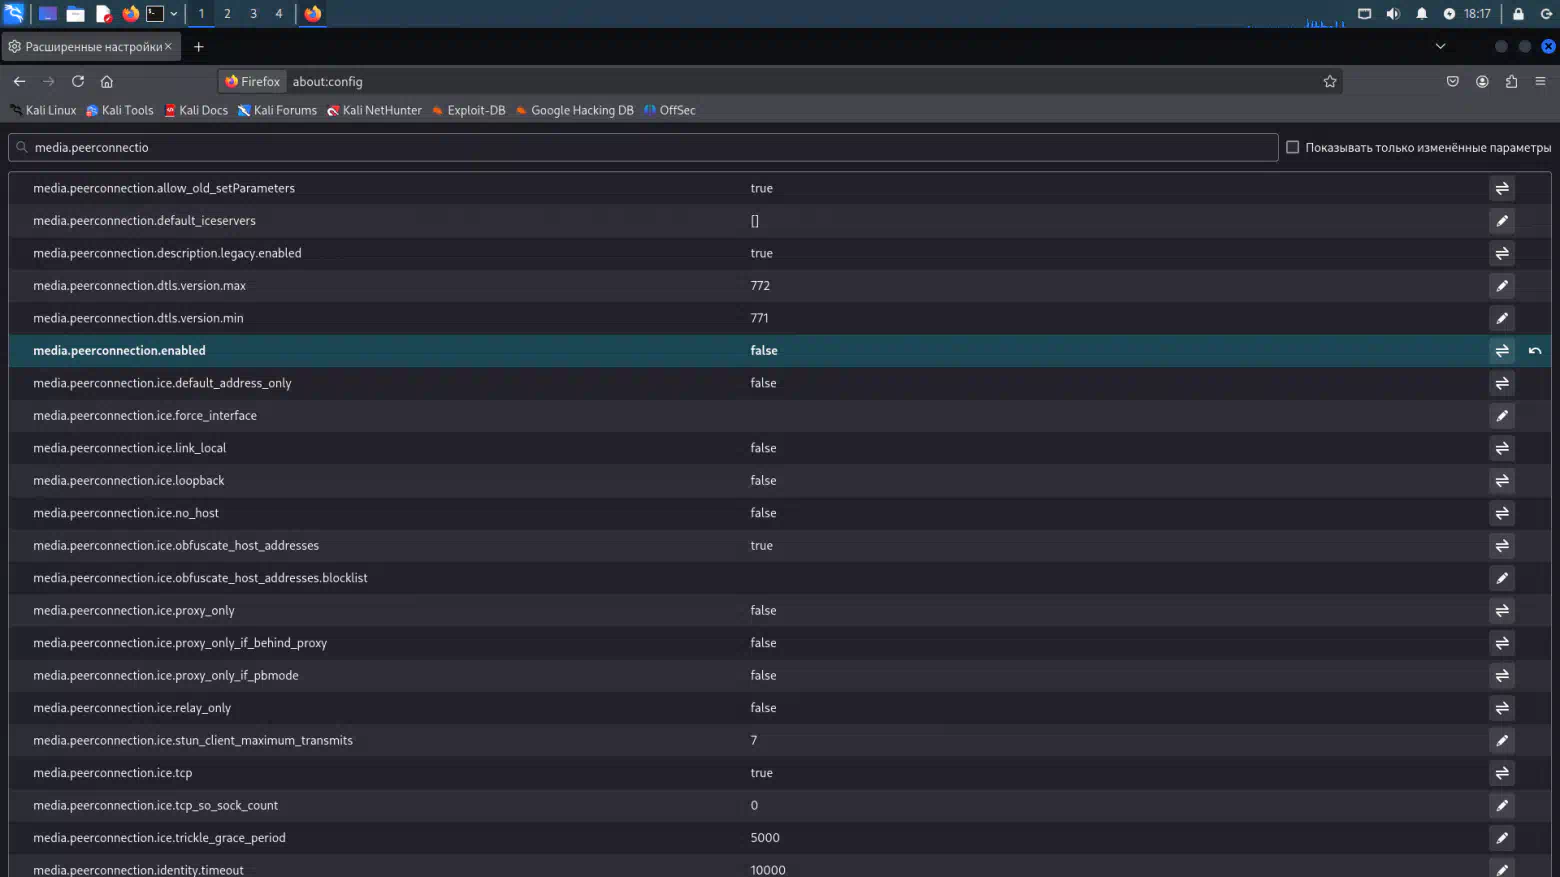Edit ice.trickle_grace_period value
This screenshot has width=1560, height=877.
coord(1501,838)
